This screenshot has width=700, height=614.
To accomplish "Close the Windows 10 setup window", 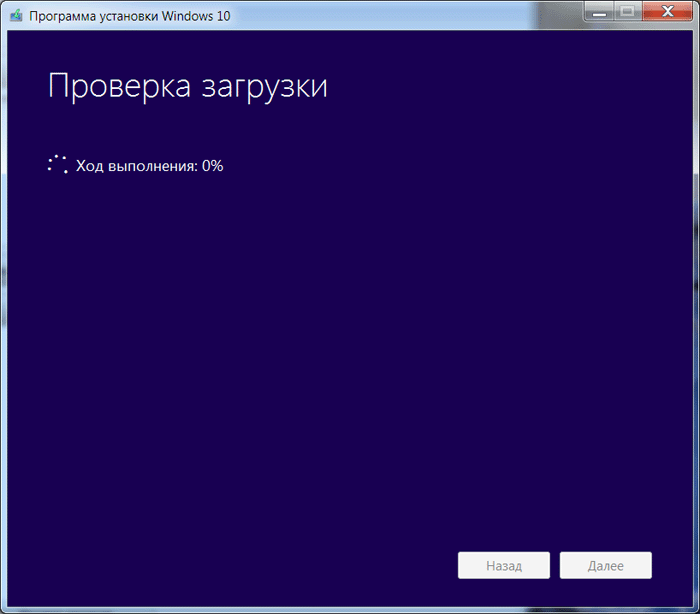I will [667, 12].
